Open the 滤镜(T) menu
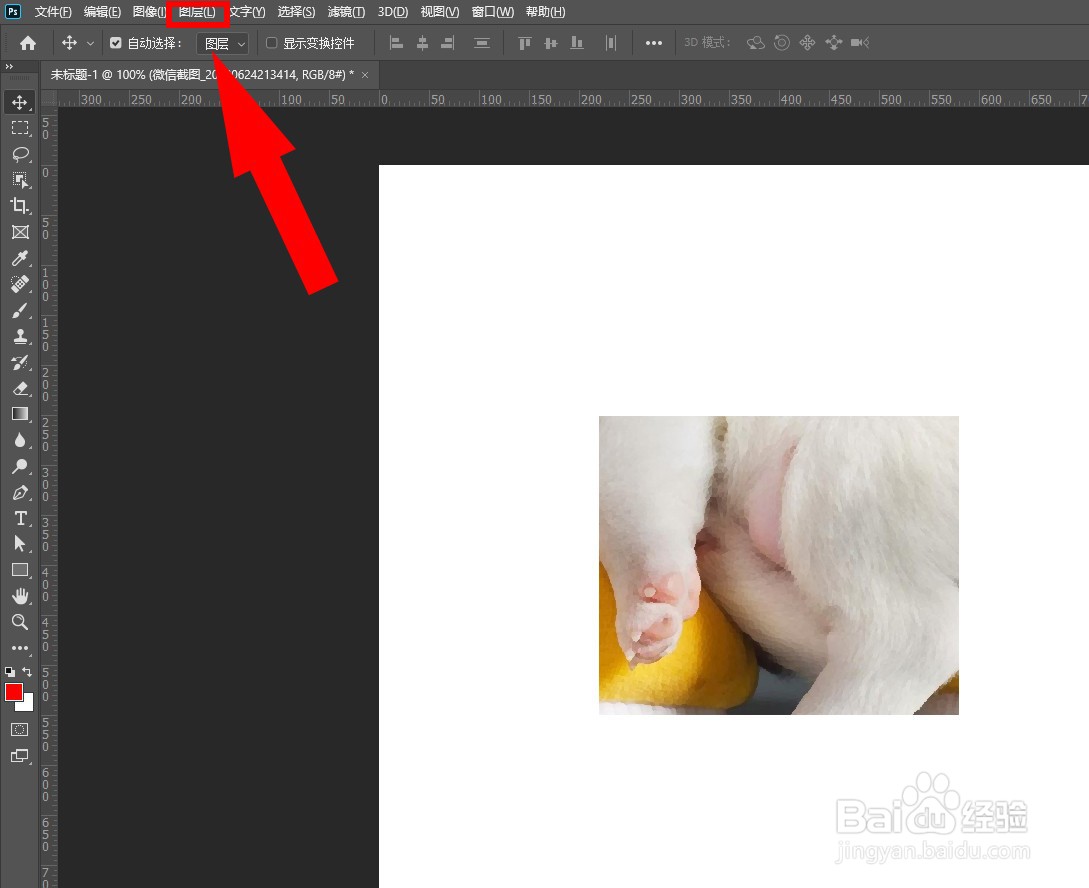This screenshot has width=1089, height=888. pyautogui.click(x=347, y=12)
